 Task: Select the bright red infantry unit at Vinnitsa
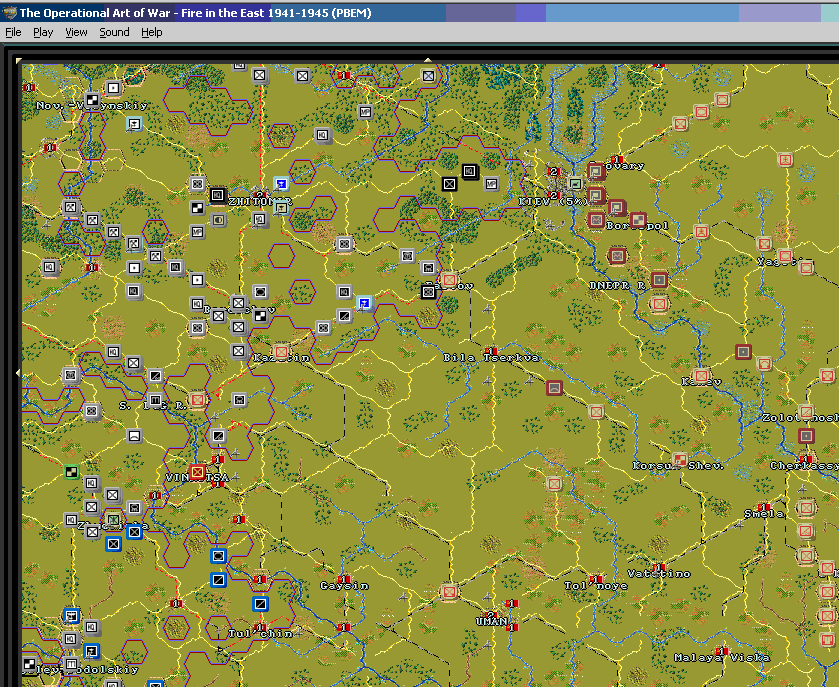tap(197, 472)
